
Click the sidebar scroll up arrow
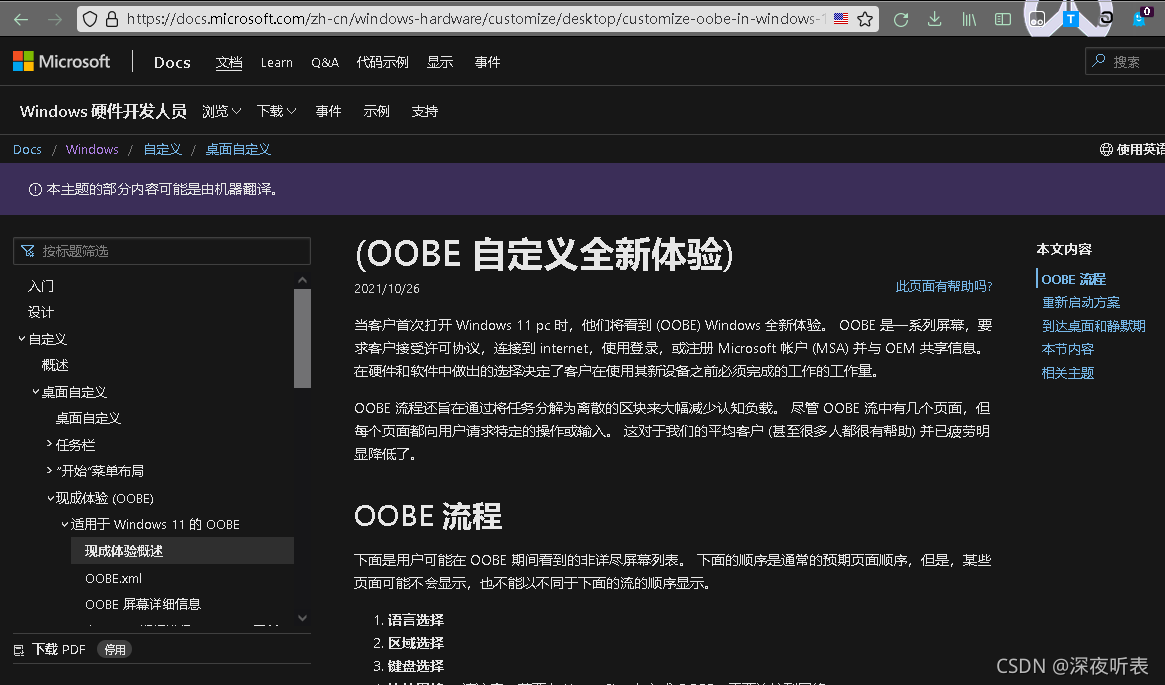tap(302, 280)
